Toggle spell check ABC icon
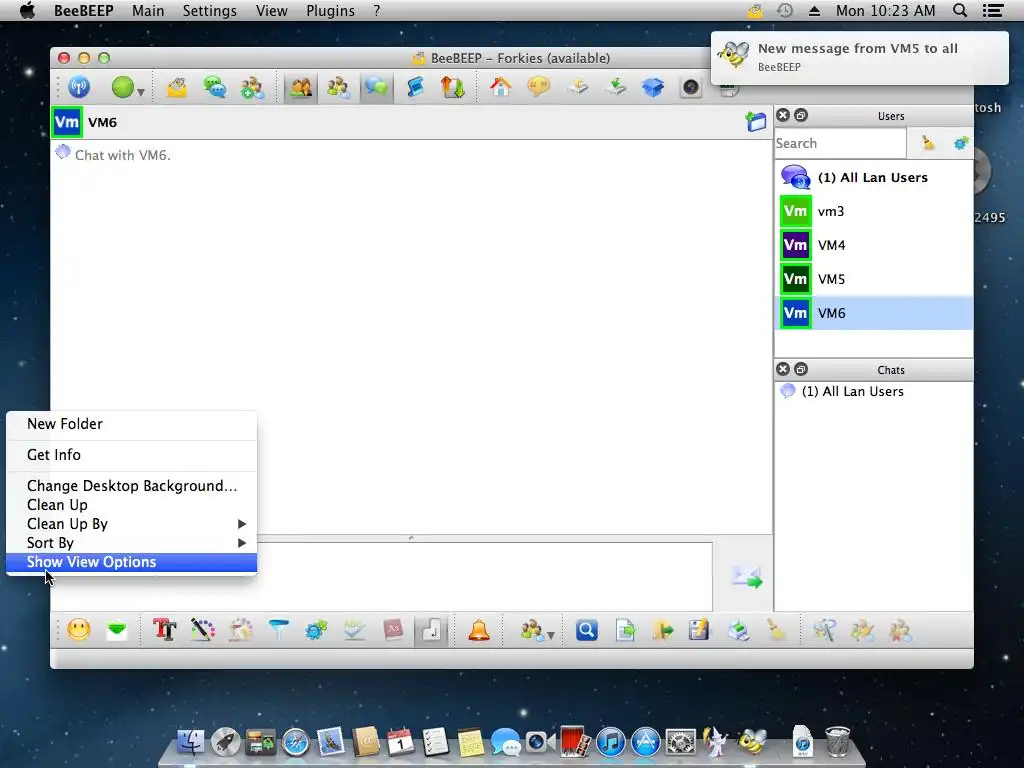This screenshot has height=768, width=1024. point(354,630)
